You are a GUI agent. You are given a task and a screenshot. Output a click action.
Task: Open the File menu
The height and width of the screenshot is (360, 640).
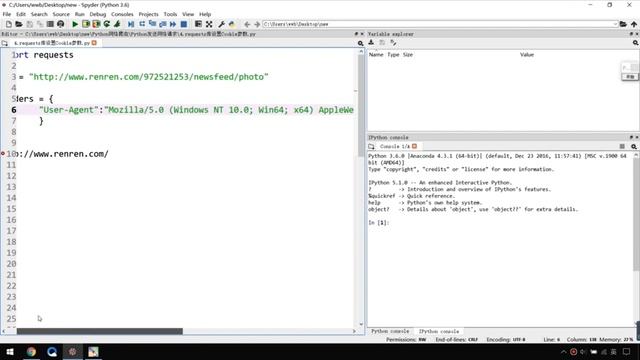[x=7, y=14]
